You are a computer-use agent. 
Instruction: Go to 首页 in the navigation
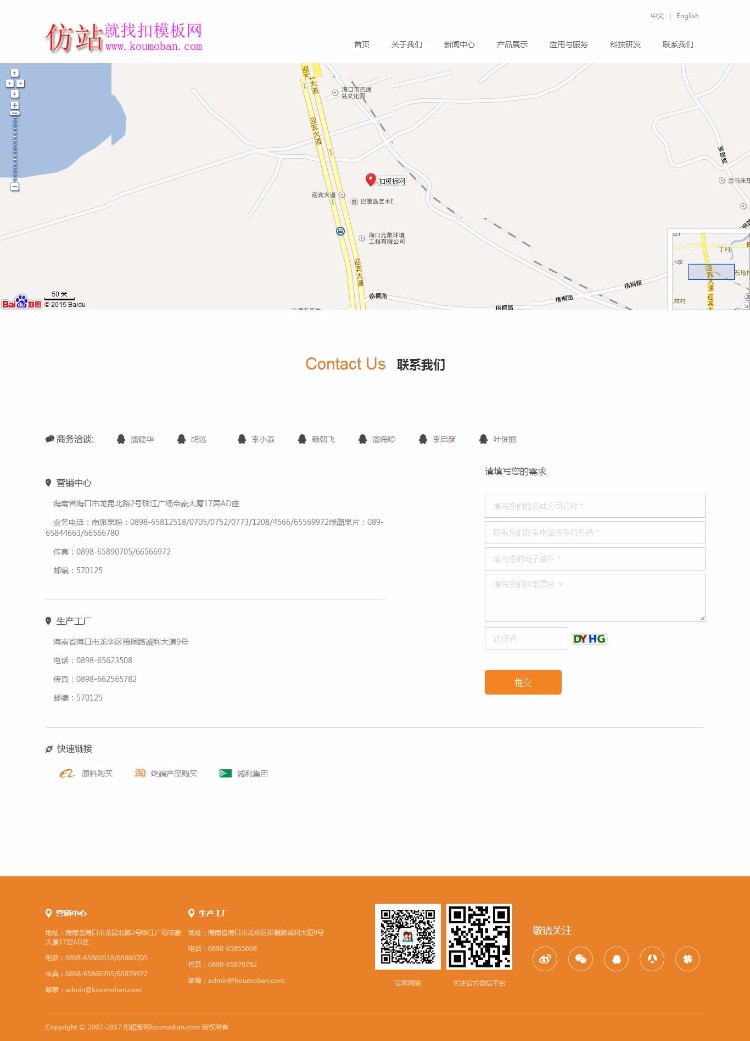click(362, 44)
